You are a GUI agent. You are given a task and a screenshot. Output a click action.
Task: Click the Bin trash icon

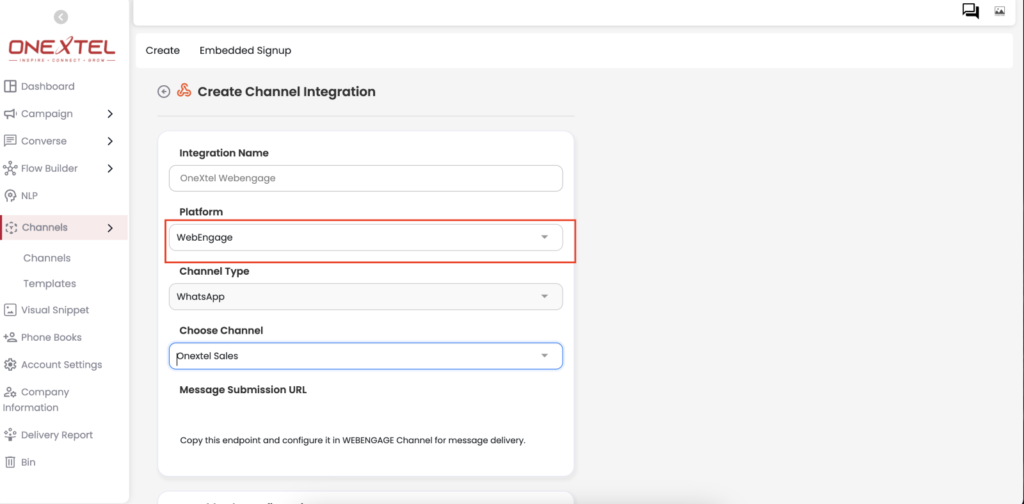coord(10,462)
